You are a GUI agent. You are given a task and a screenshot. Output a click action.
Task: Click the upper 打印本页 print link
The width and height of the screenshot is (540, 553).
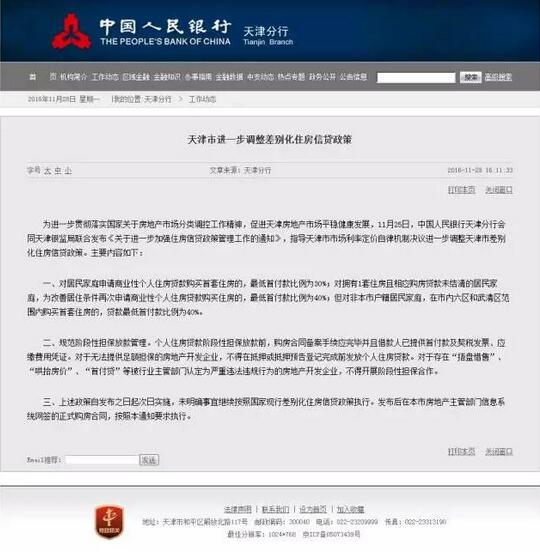[461, 190]
